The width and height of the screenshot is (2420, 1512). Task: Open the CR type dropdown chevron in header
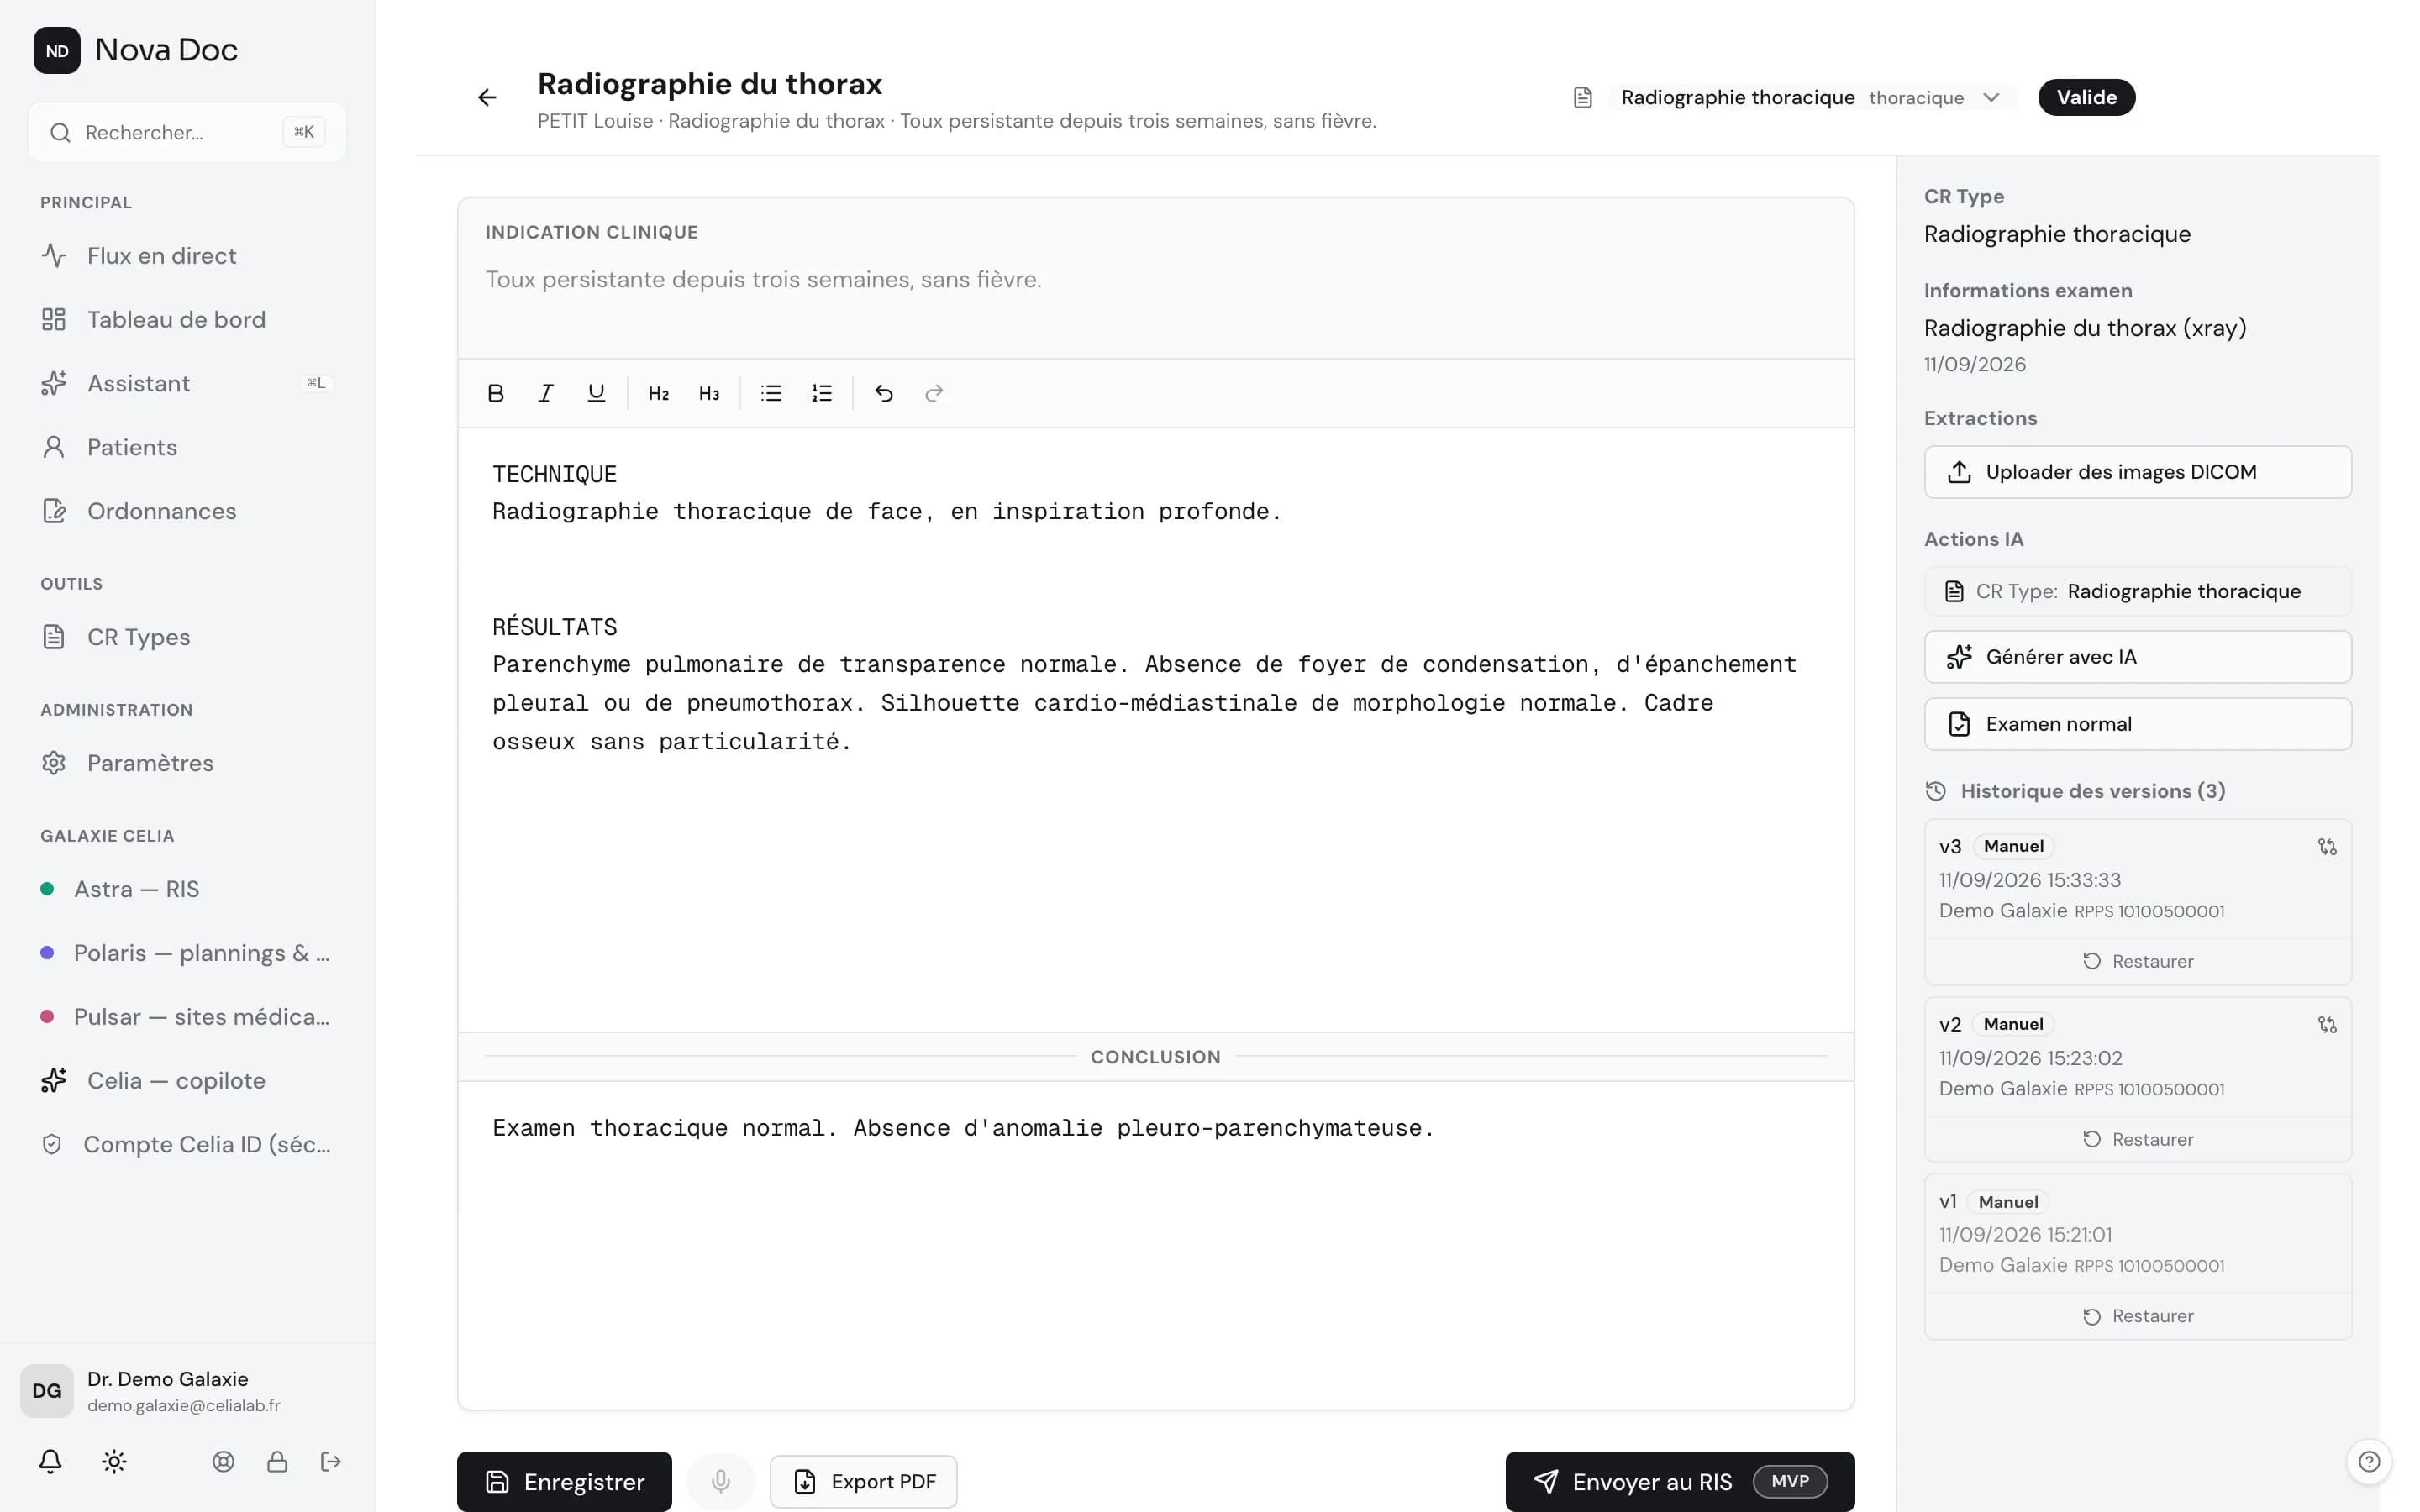(x=1991, y=97)
